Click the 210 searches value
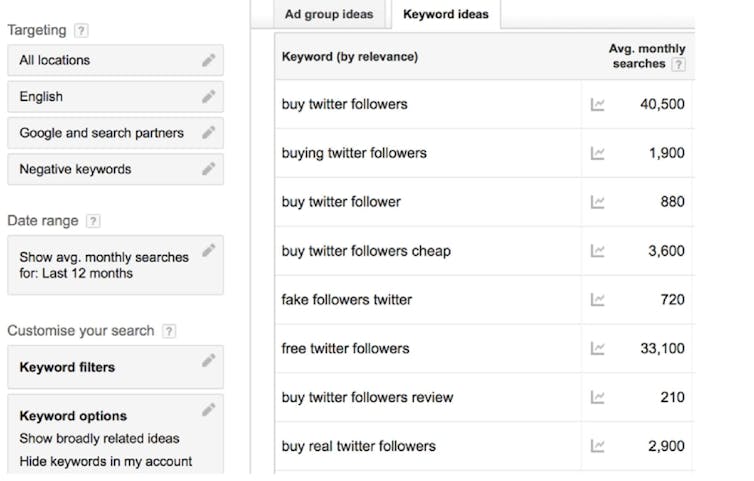The image size is (754, 481). point(672,397)
